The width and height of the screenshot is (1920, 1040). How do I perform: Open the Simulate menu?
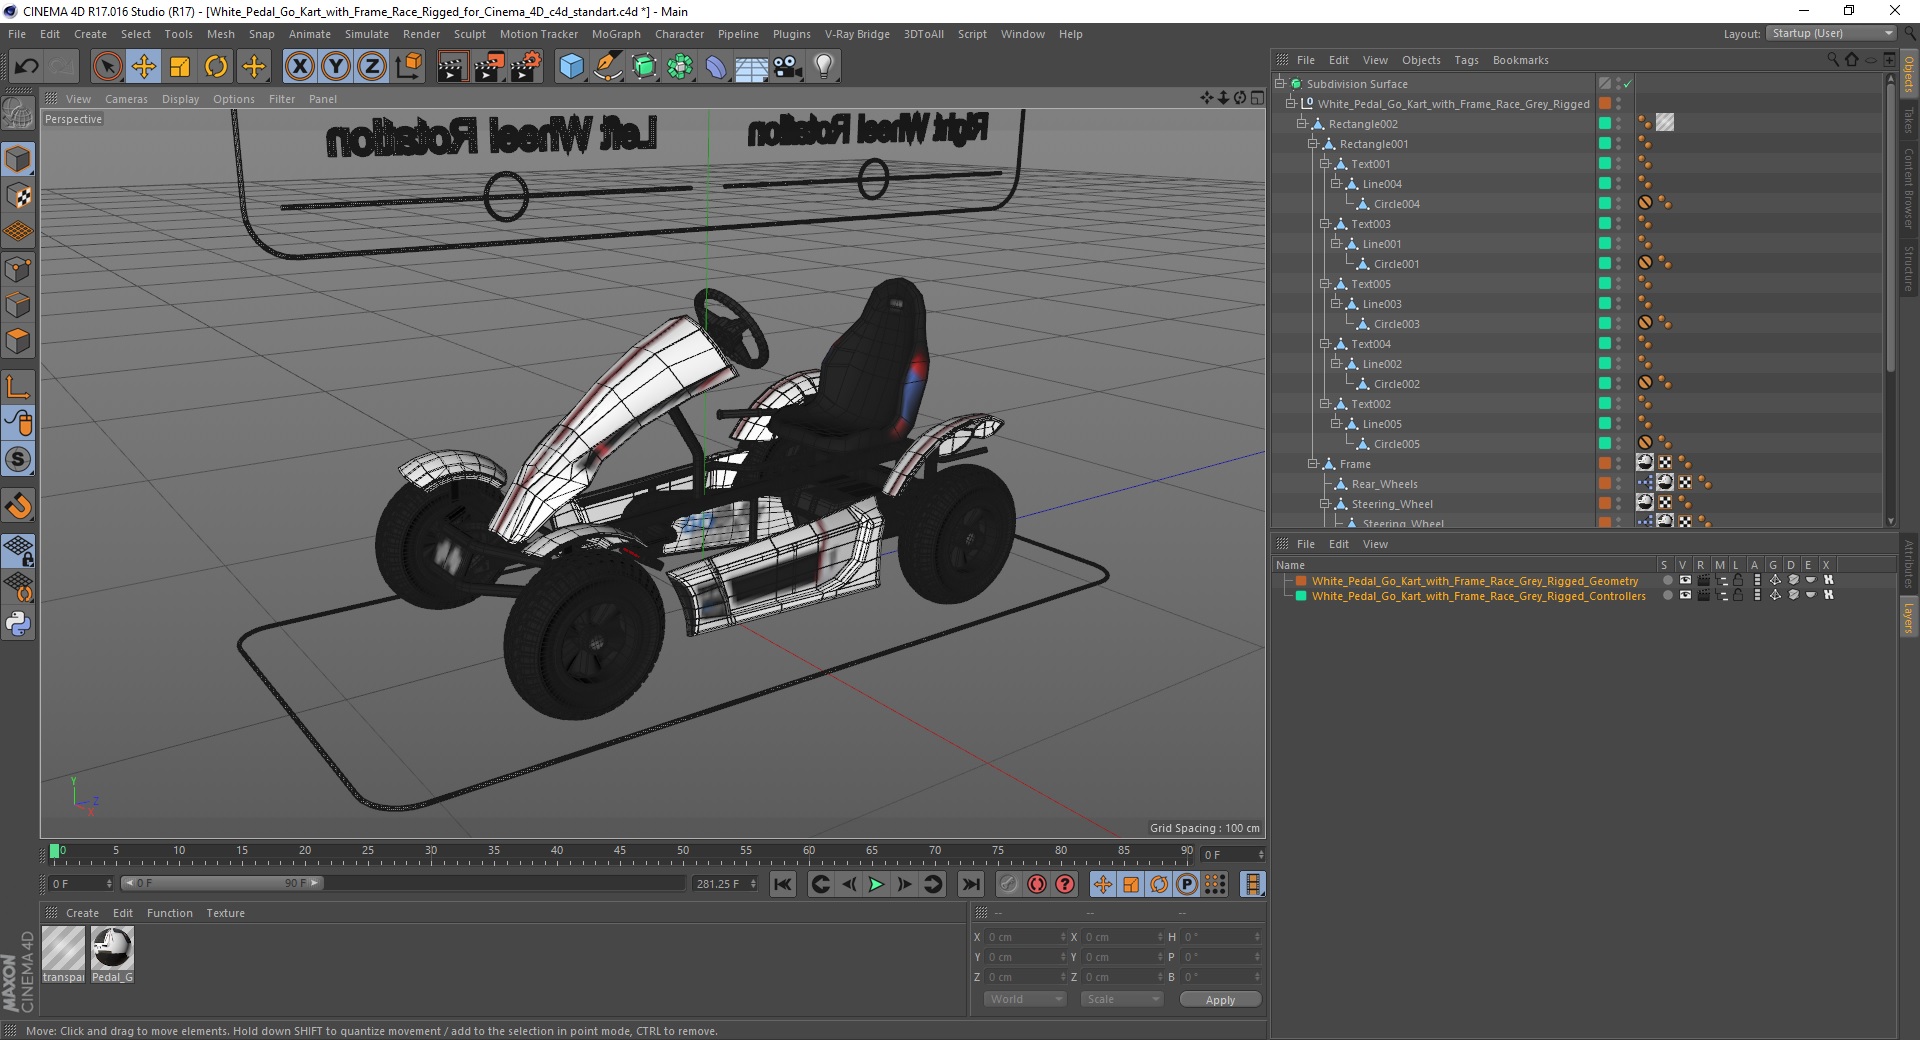[367, 34]
